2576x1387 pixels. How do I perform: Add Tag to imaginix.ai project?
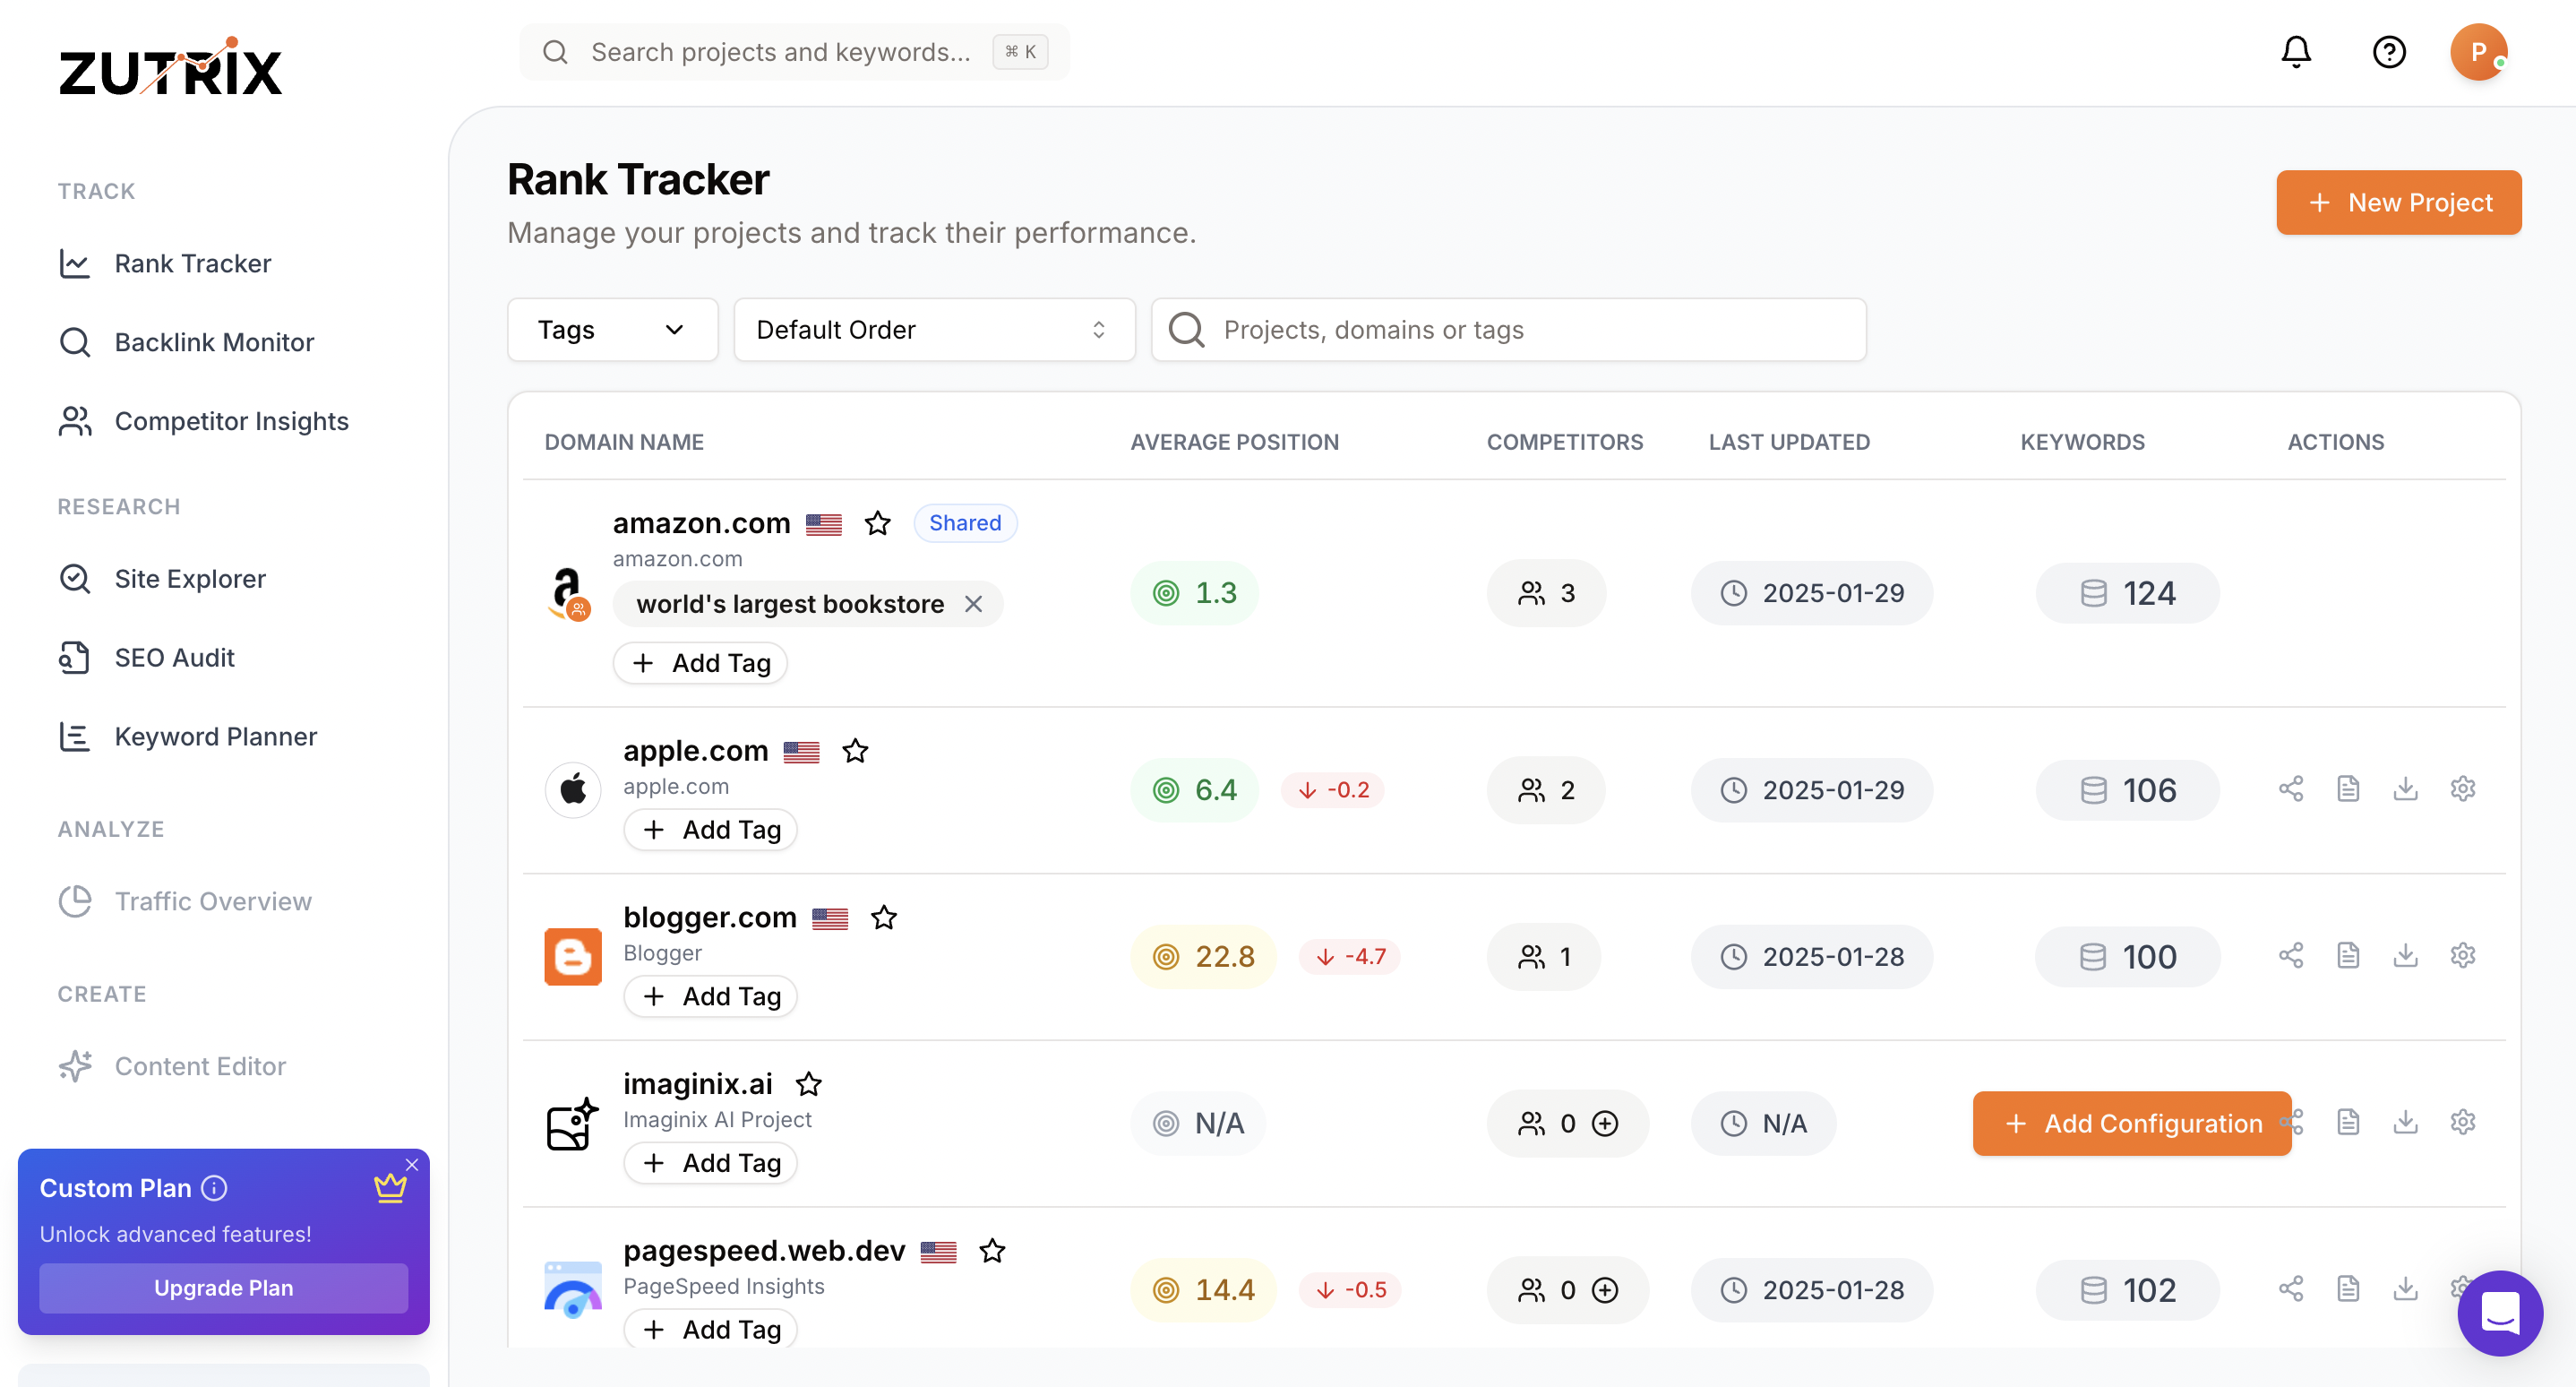[x=710, y=1163]
